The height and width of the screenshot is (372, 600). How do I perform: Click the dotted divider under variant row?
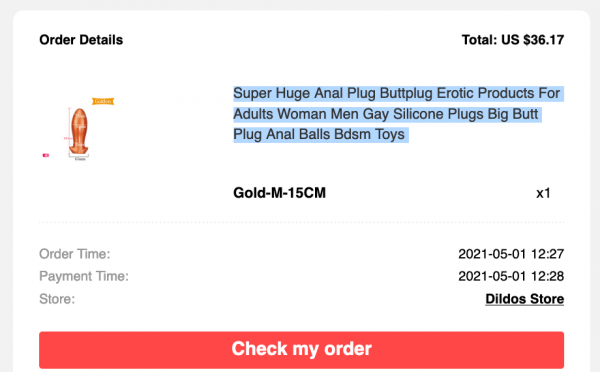coord(301,222)
